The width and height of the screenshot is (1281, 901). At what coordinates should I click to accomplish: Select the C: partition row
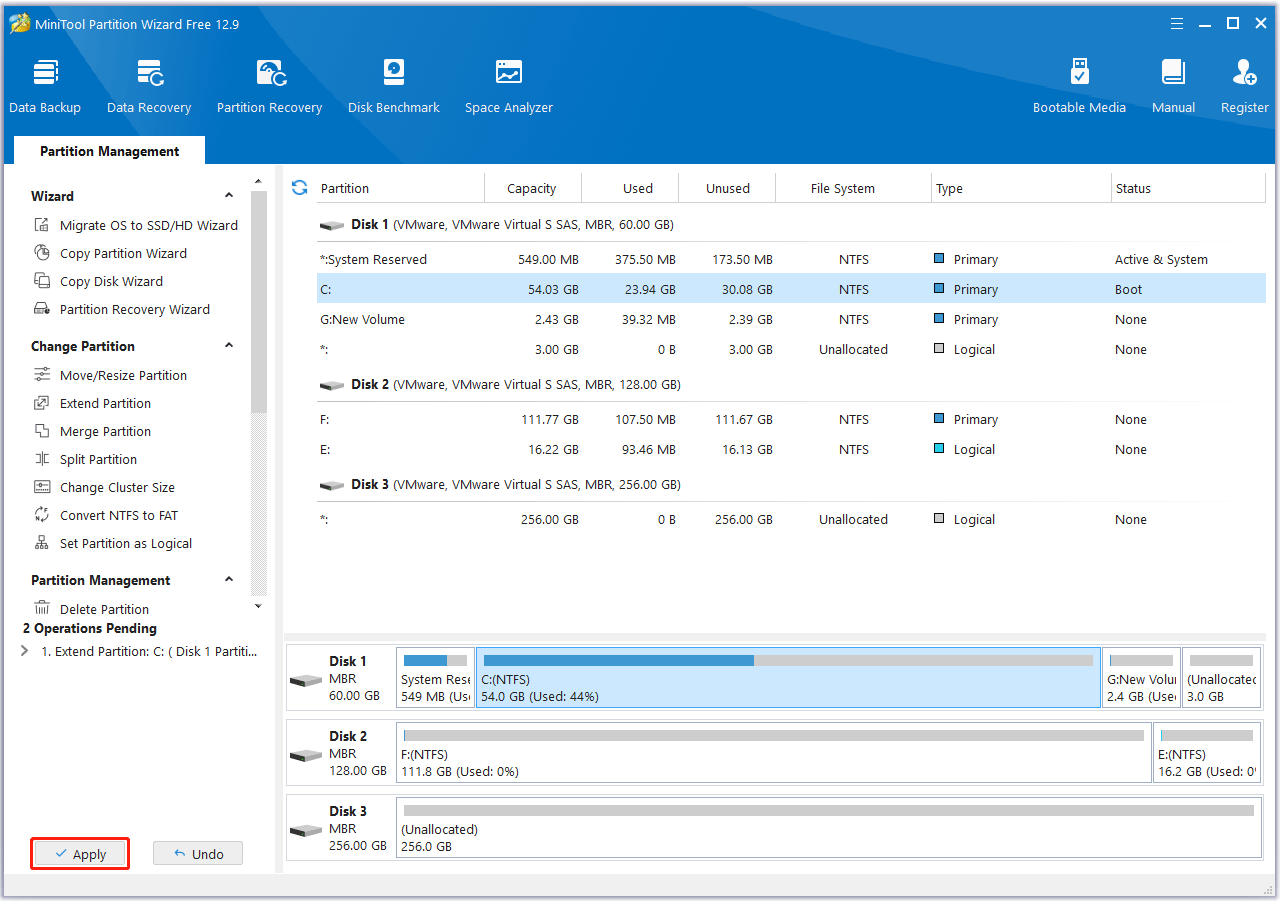tap(791, 289)
